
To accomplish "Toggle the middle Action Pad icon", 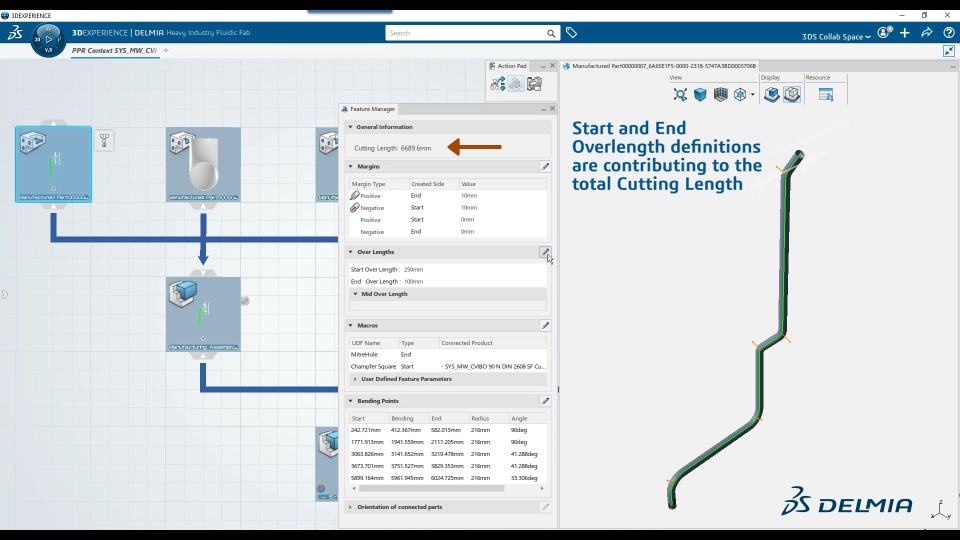I will [516, 83].
